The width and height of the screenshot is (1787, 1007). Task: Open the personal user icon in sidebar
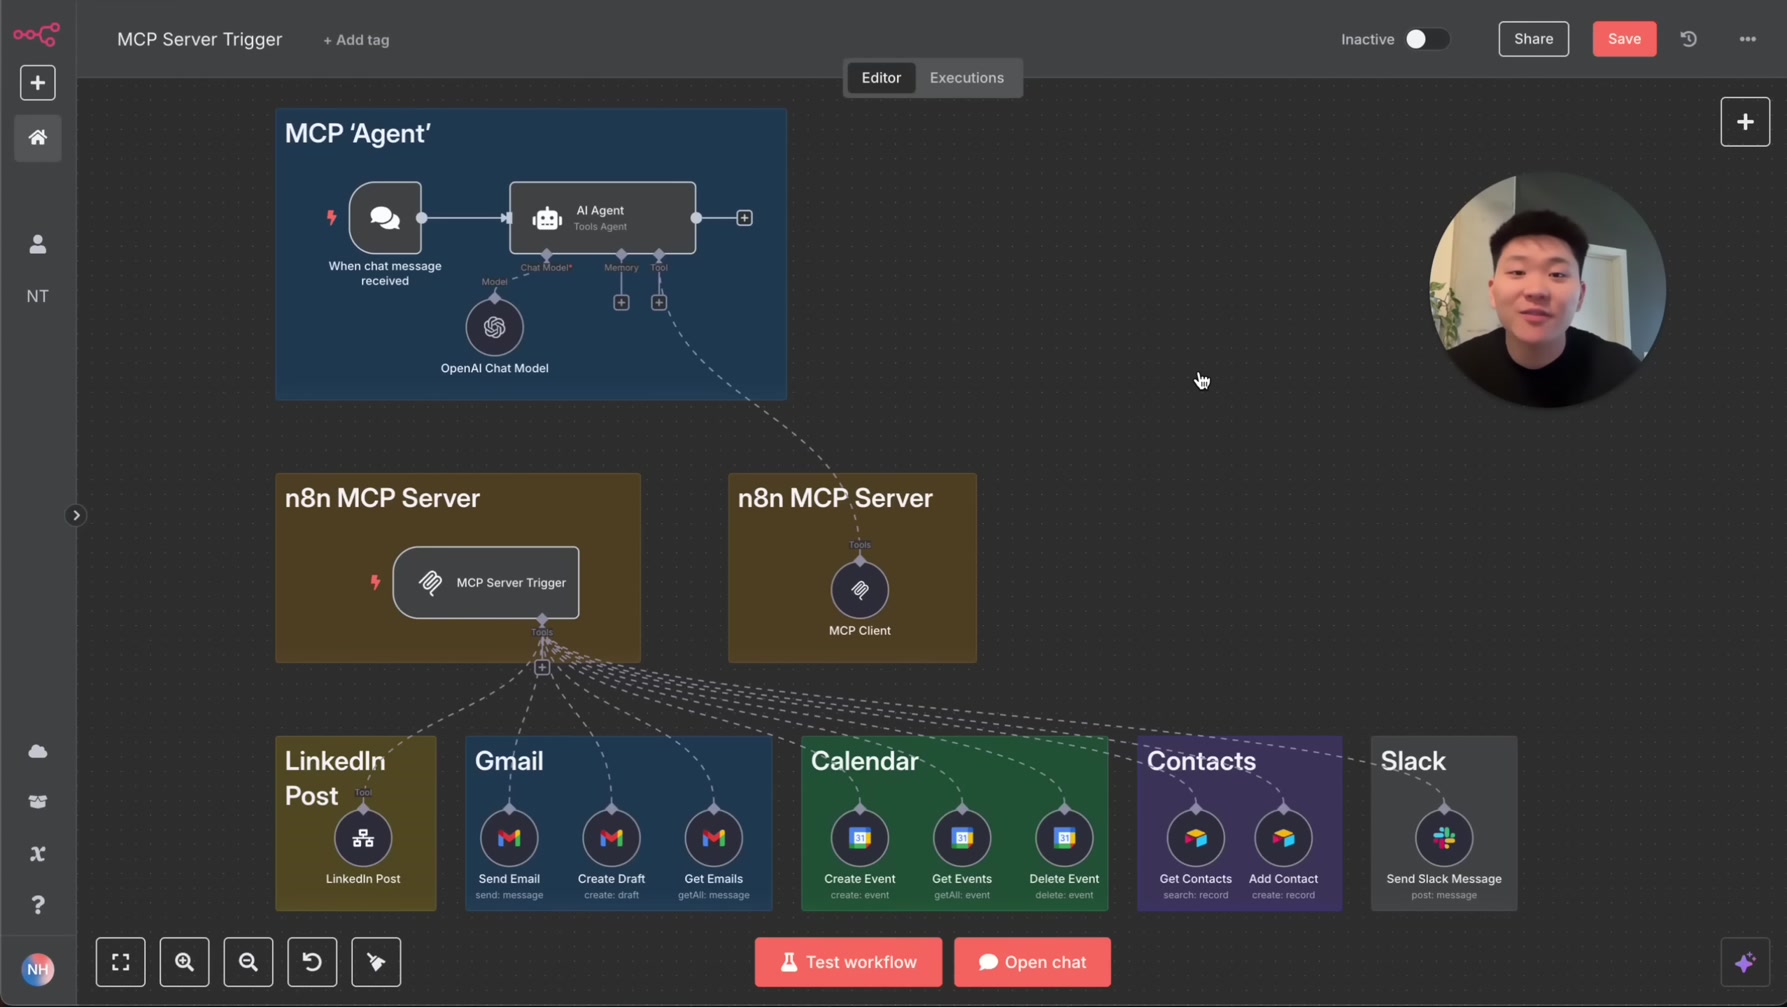coord(38,244)
